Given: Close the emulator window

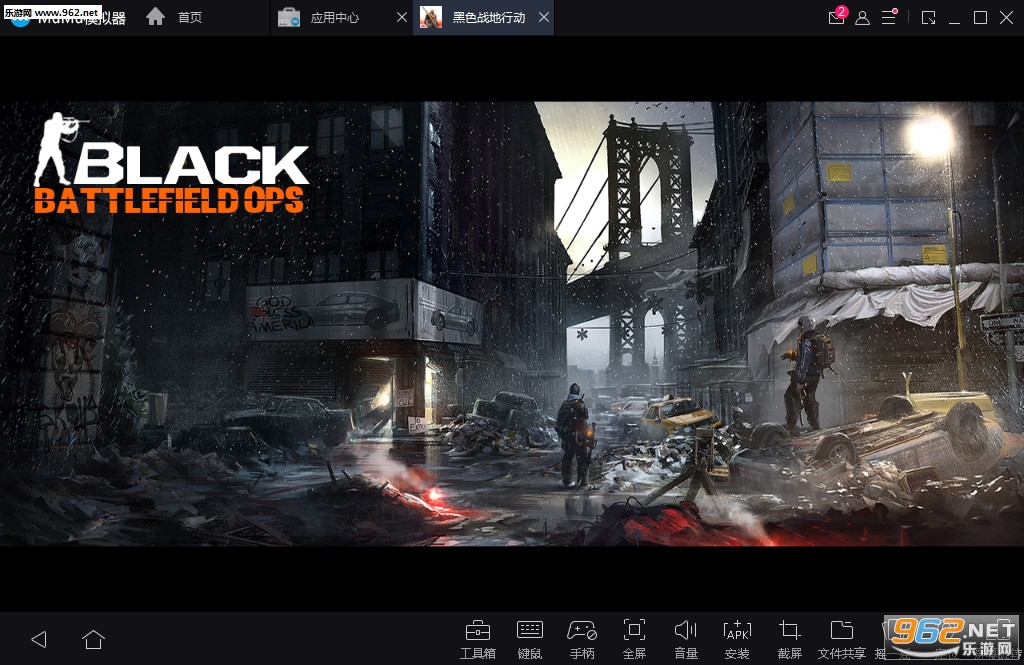Looking at the screenshot, I should pyautogui.click(x=1006, y=18).
